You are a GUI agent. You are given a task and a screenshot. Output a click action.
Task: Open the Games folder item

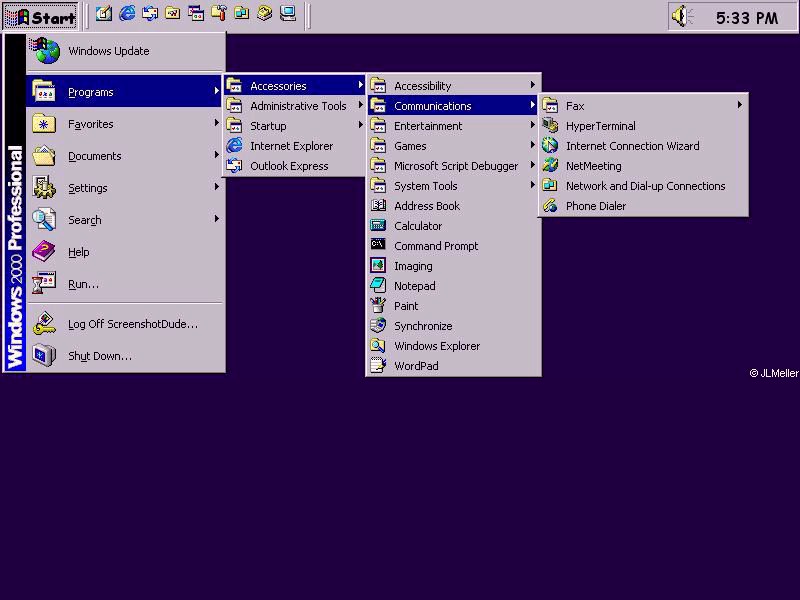coord(453,146)
